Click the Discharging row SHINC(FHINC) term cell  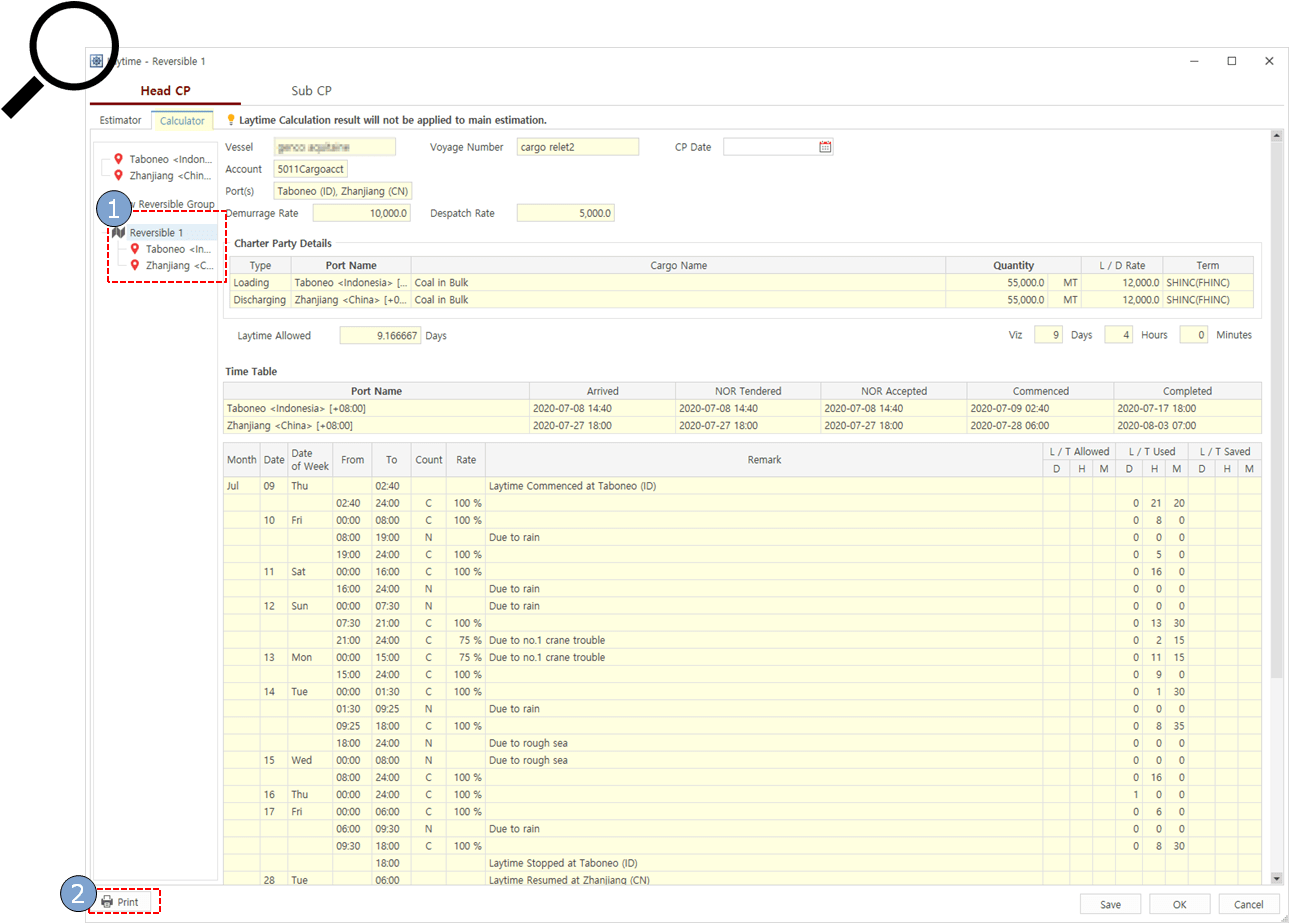click(1207, 300)
